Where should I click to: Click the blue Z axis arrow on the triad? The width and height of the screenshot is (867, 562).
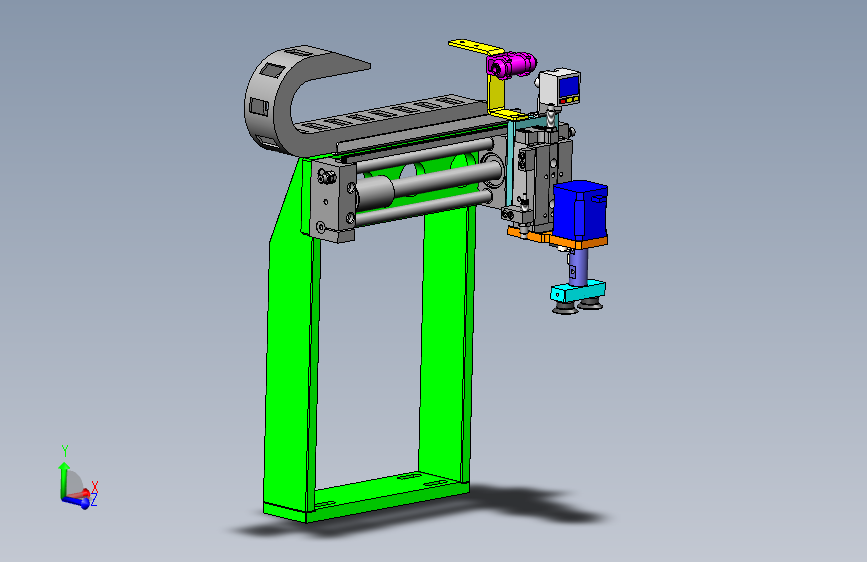click(78, 502)
